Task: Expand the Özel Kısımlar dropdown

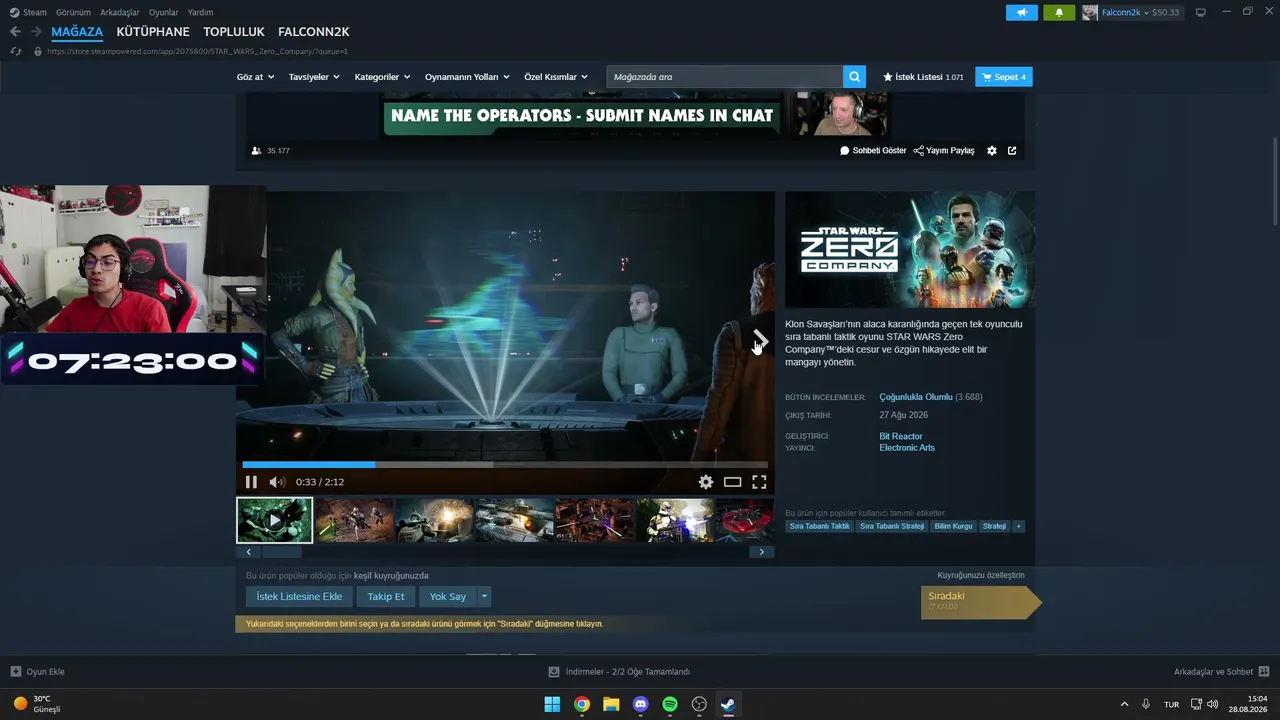Action: (556, 77)
